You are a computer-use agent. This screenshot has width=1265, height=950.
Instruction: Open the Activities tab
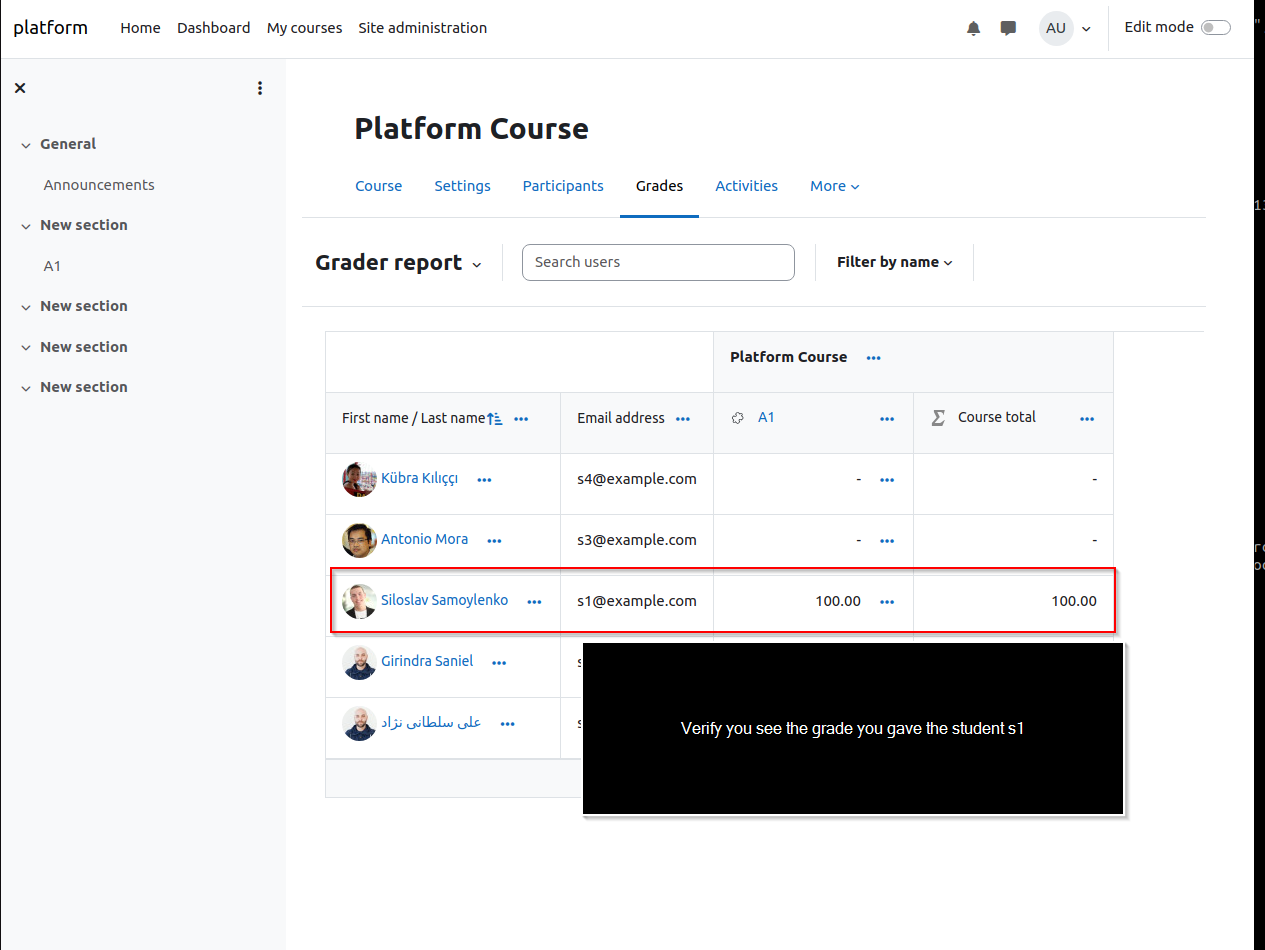[746, 186]
